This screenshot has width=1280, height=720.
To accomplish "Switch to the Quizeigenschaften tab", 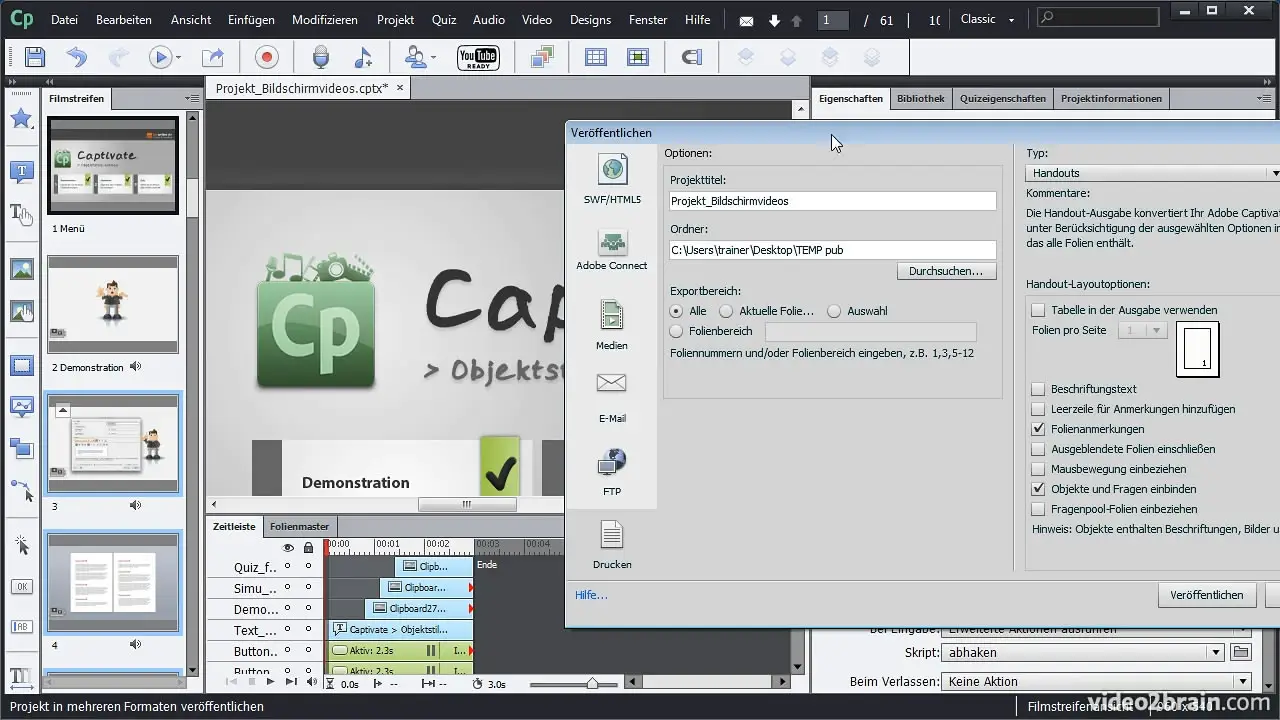I will (x=1003, y=98).
